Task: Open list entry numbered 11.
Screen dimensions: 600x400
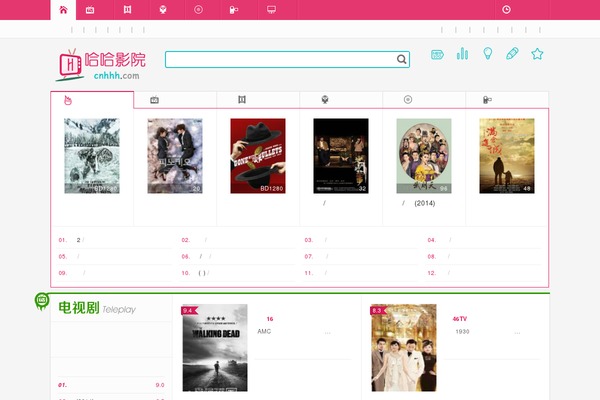Action: point(360,273)
